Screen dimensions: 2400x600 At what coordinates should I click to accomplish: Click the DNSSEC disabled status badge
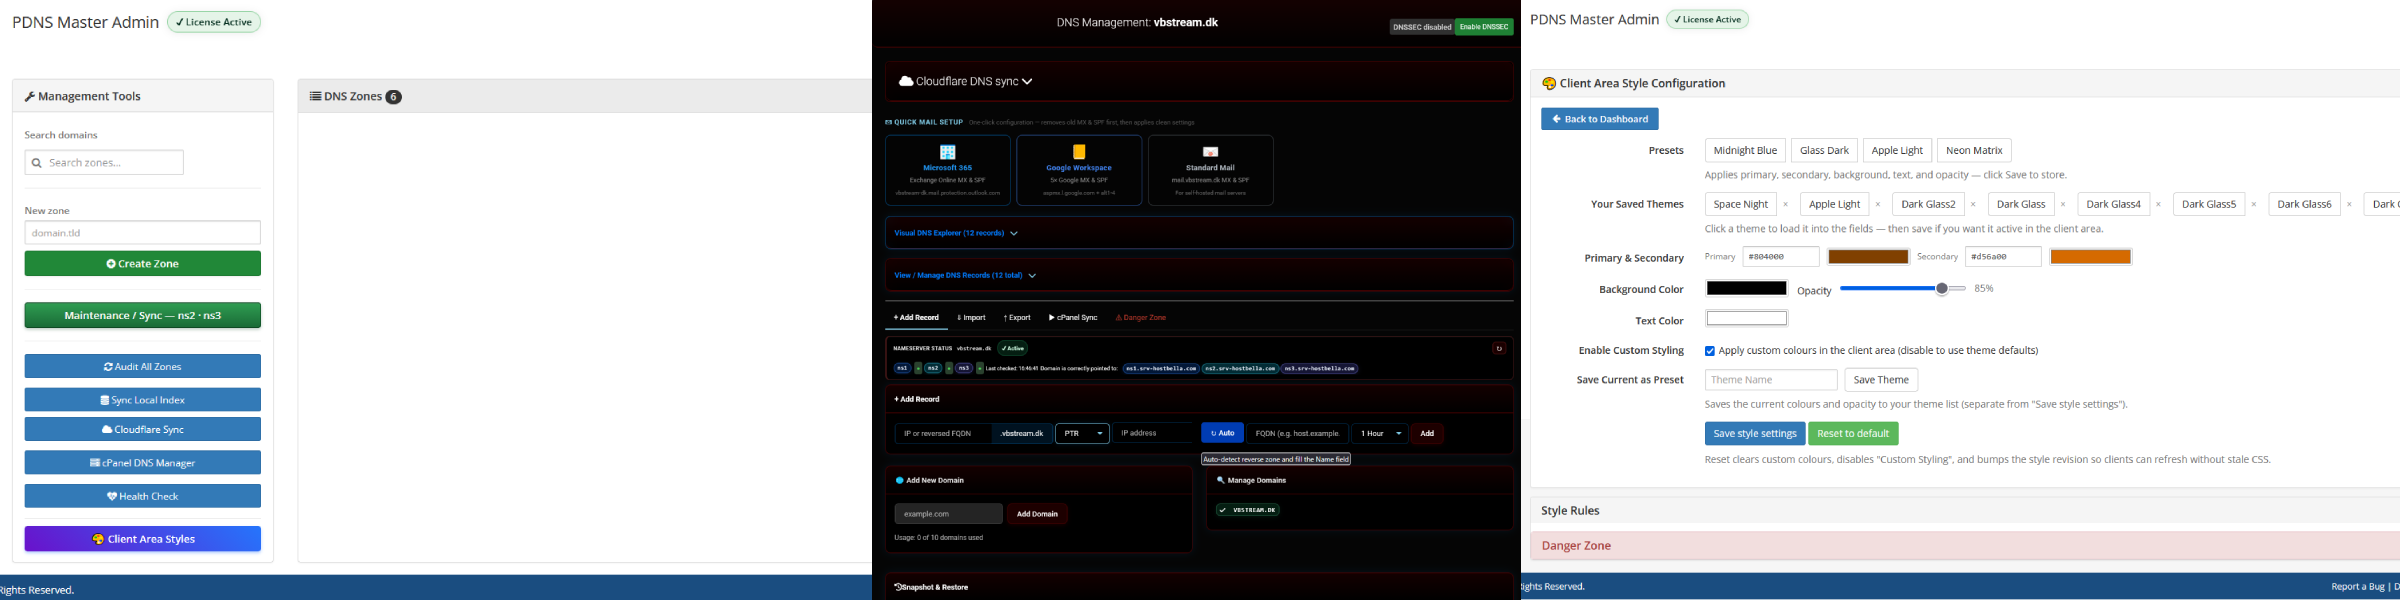[1422, 27]
